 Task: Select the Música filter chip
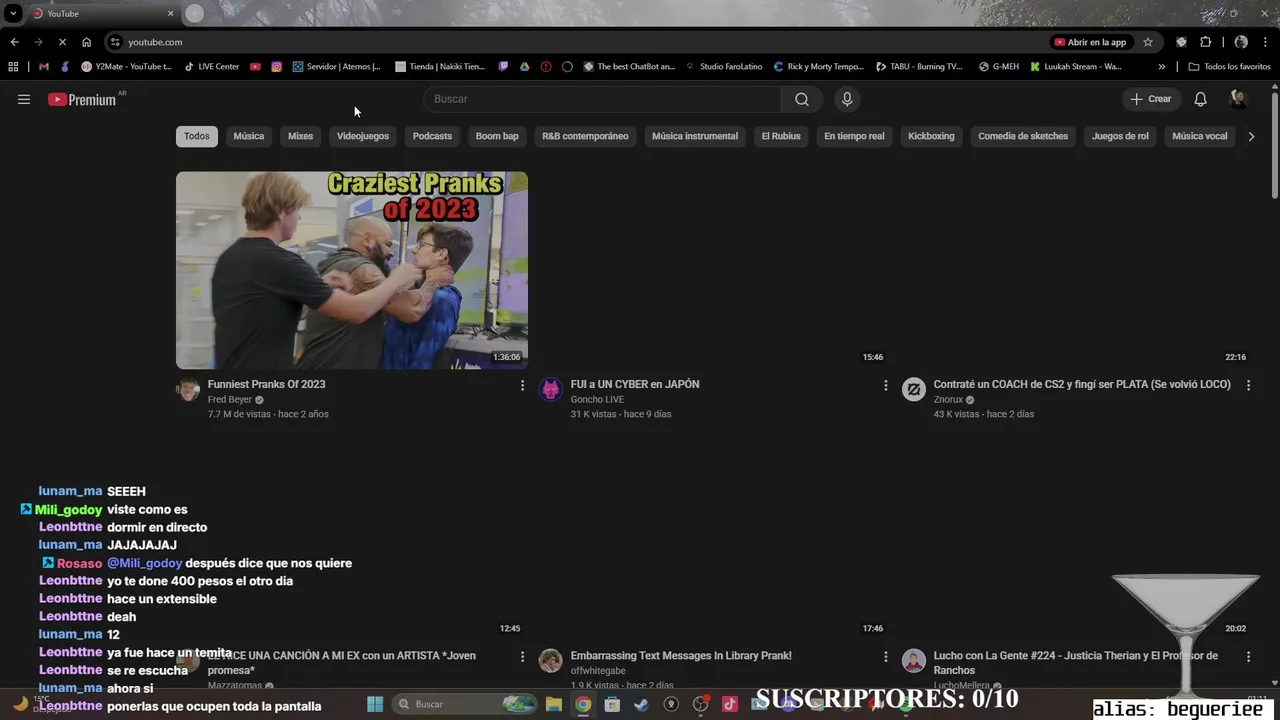249,136
